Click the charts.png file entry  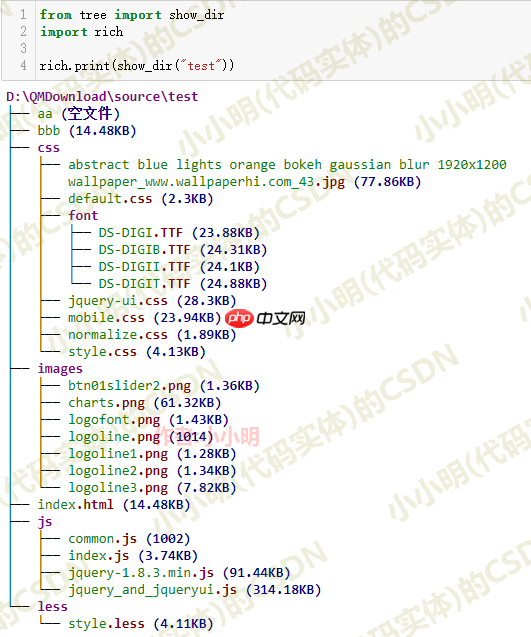[x=145, y=403]
